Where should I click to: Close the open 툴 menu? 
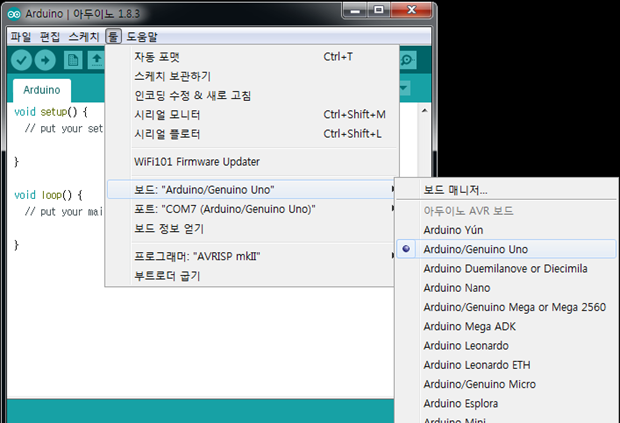point(113,37)
